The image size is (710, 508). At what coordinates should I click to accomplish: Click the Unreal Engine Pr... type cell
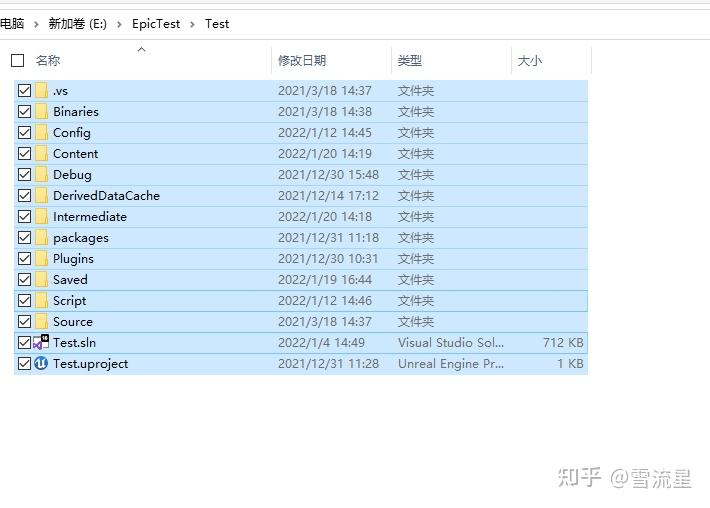pos(451,364)
